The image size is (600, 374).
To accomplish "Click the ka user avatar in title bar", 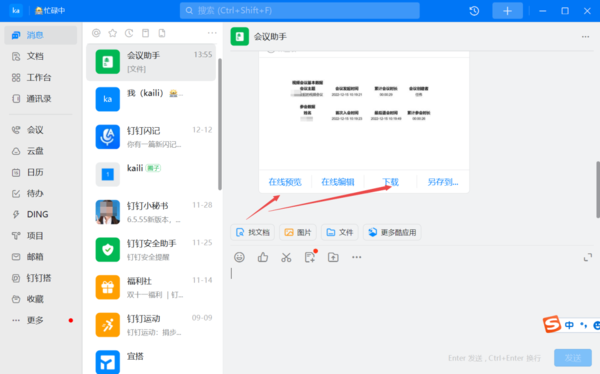I will pyautogui.click(x=16, y=10).
